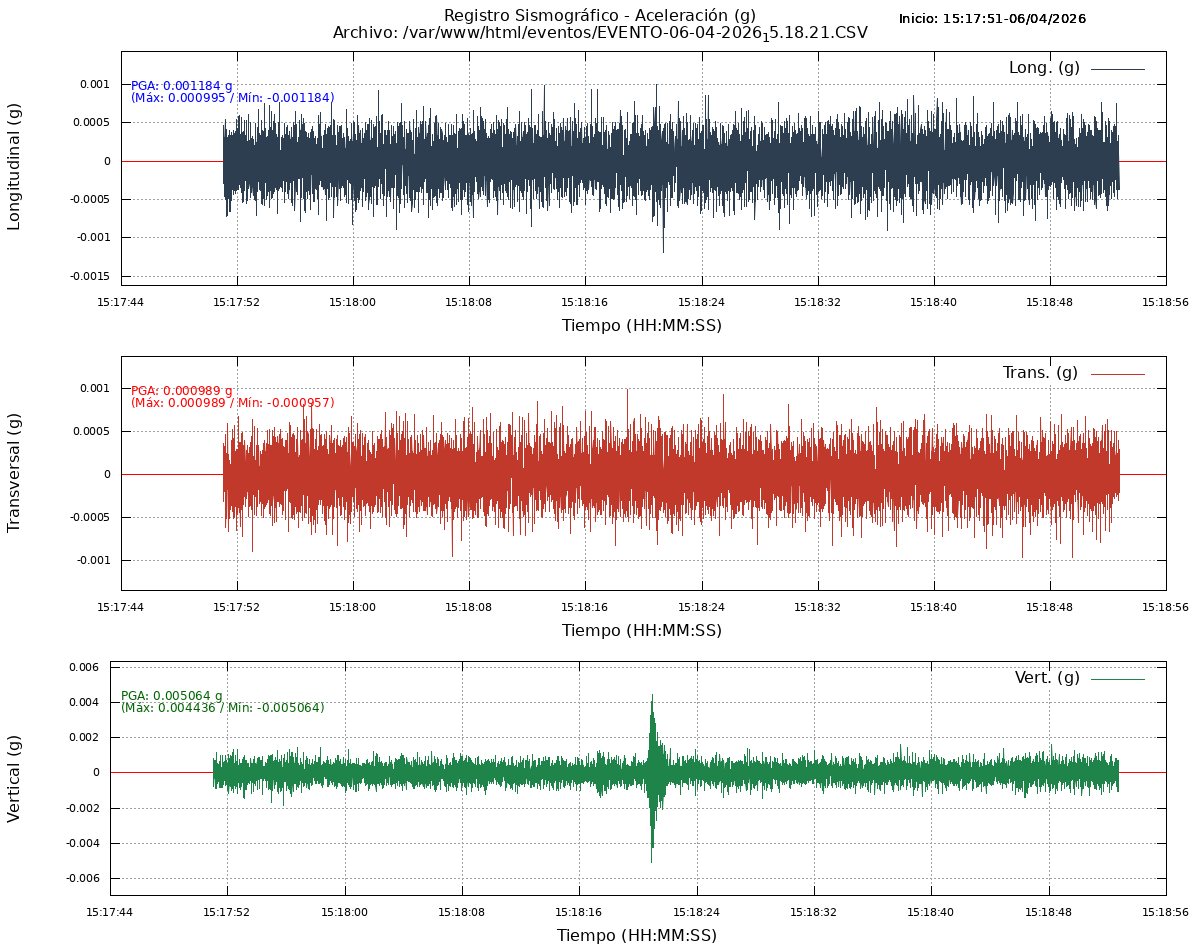
Task: Click the Archivo file path subtitle
Action: tap(600, 33)
